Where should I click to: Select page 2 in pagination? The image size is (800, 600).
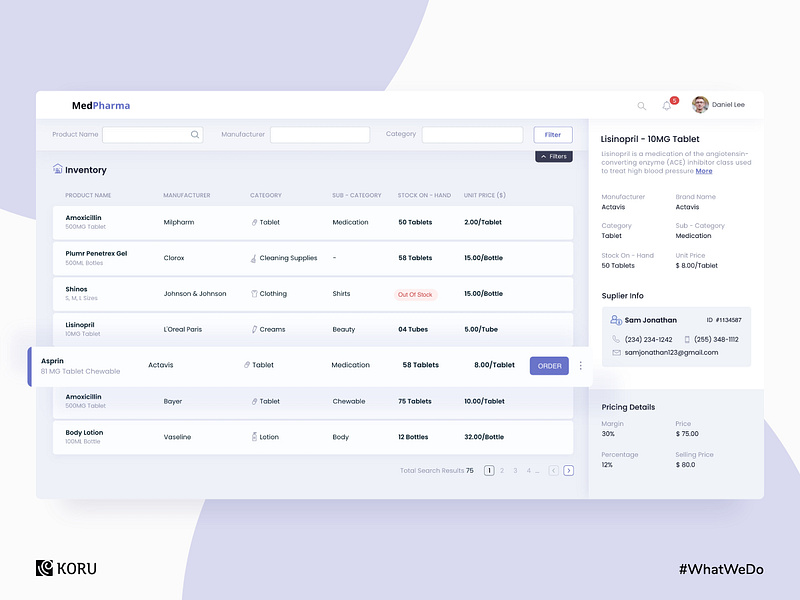coord(502,470)
